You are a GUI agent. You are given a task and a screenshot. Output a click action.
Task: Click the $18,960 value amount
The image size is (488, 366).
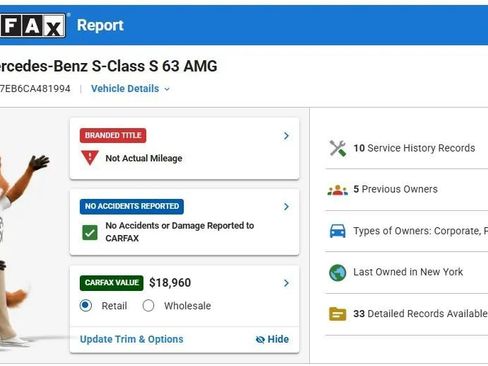click(x=170, y=283)
